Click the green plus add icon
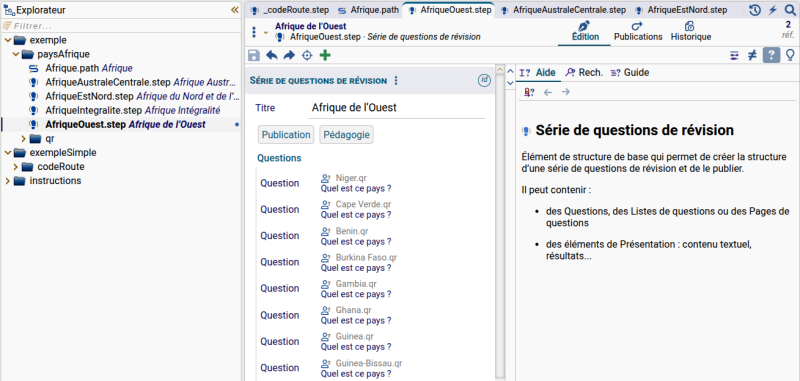The width and height of the screenshot is (800, 381). [x=325, y=55]
